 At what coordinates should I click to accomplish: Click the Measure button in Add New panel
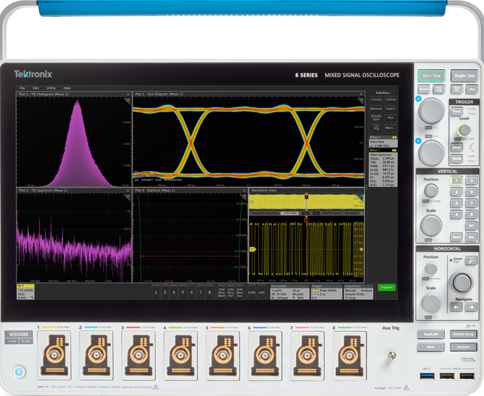click(376, 109)
